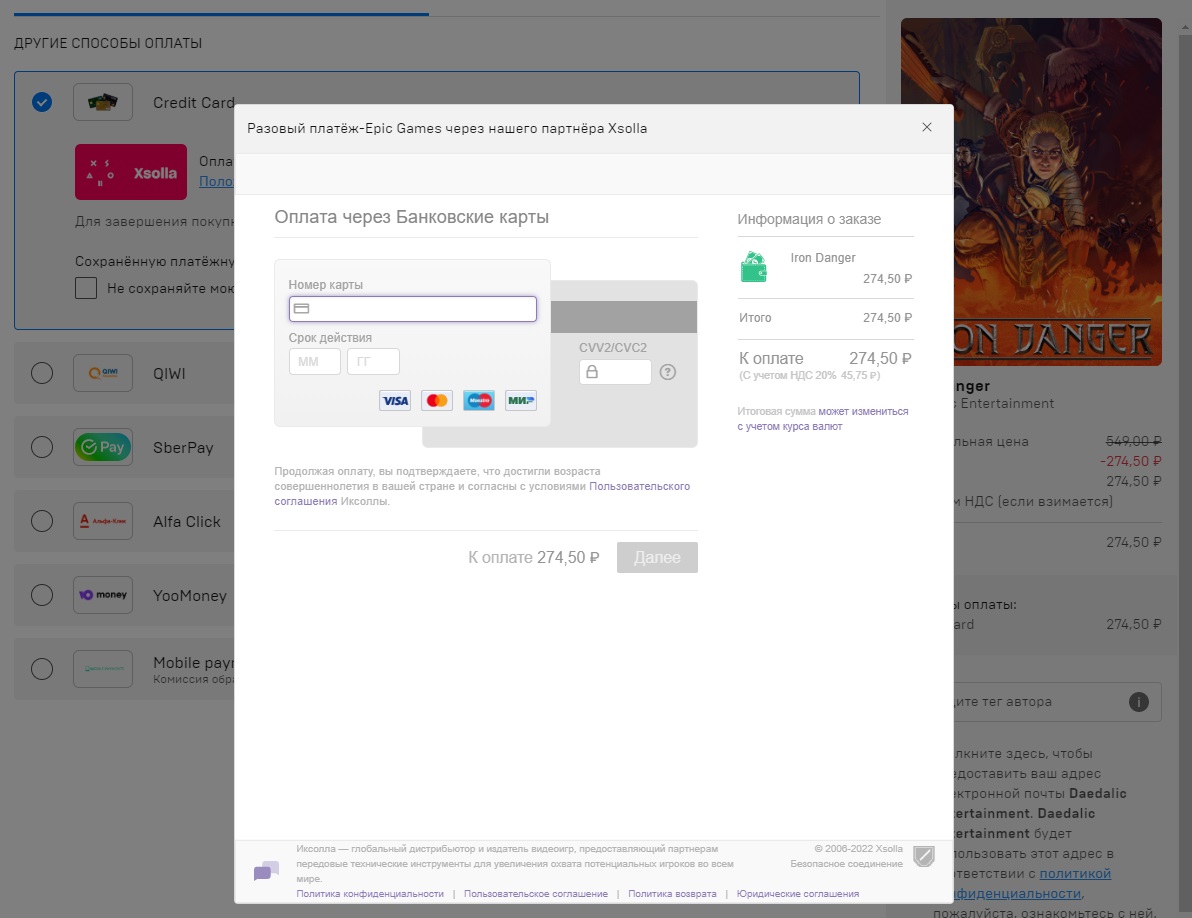Click the ДРУГИЕ СПОСОБЫ ОПЛАТЫ heading

pyautogui.click(x=108, y=43)
